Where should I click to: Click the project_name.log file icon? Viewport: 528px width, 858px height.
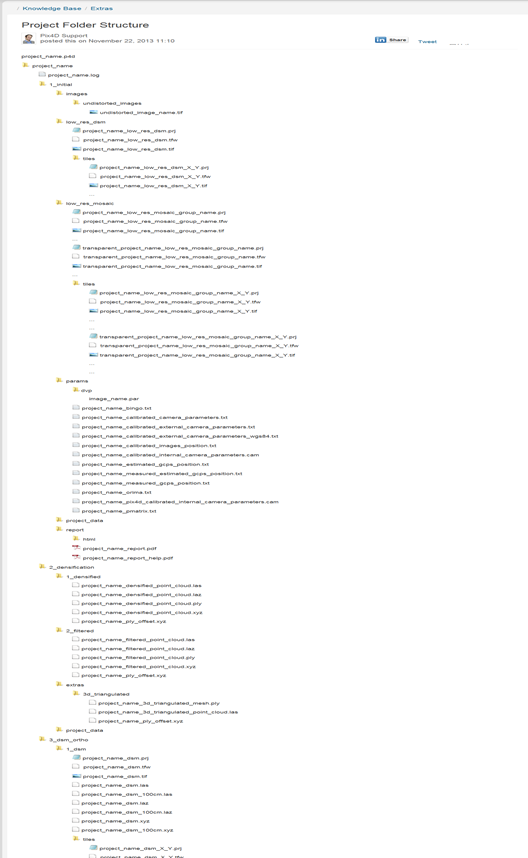[42, 74]
